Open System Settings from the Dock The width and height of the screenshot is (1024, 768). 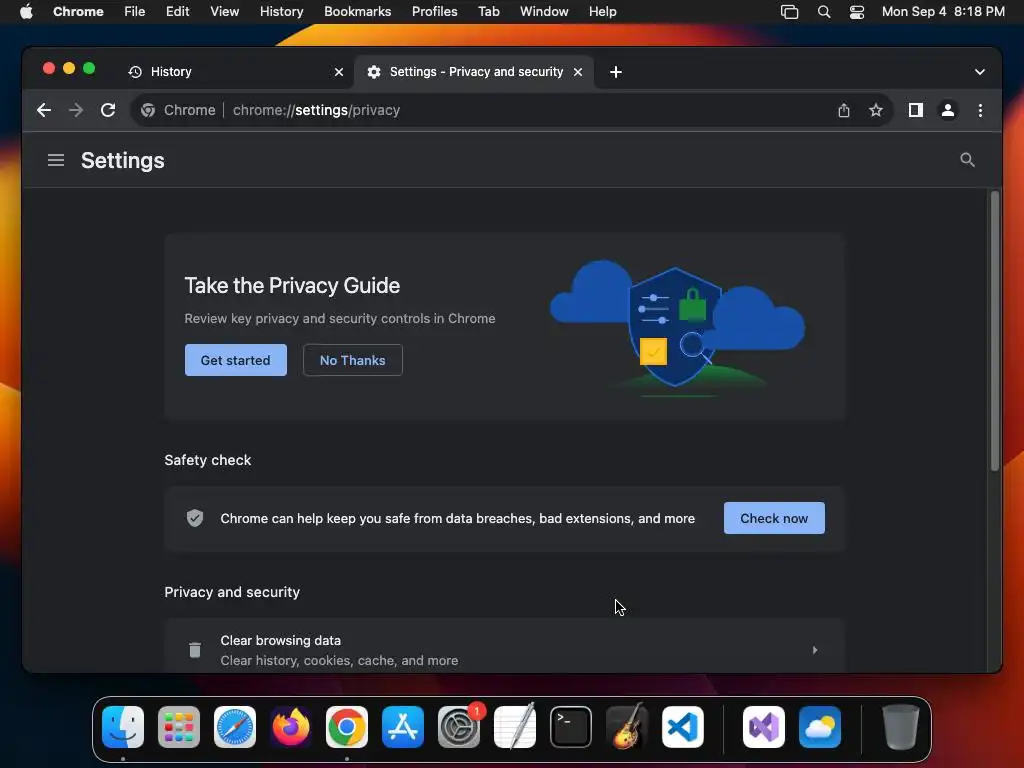click(459, 727)
